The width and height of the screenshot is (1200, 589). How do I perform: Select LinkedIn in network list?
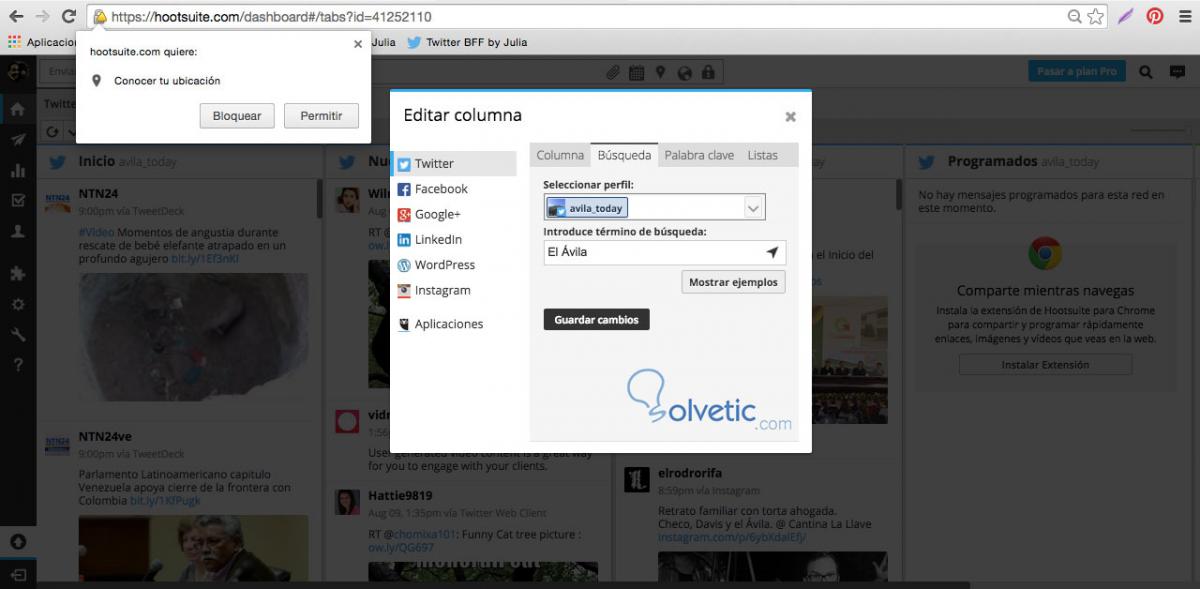coord(454,240)
